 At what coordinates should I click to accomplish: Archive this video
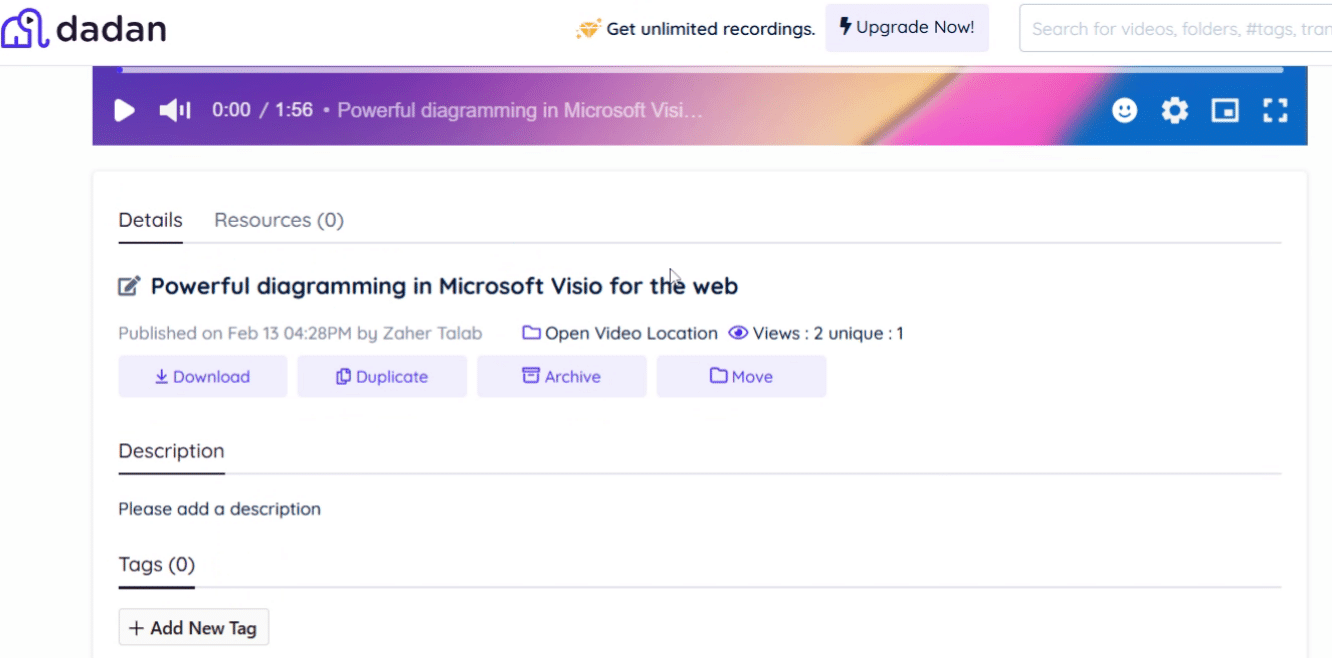coord(562,377)
